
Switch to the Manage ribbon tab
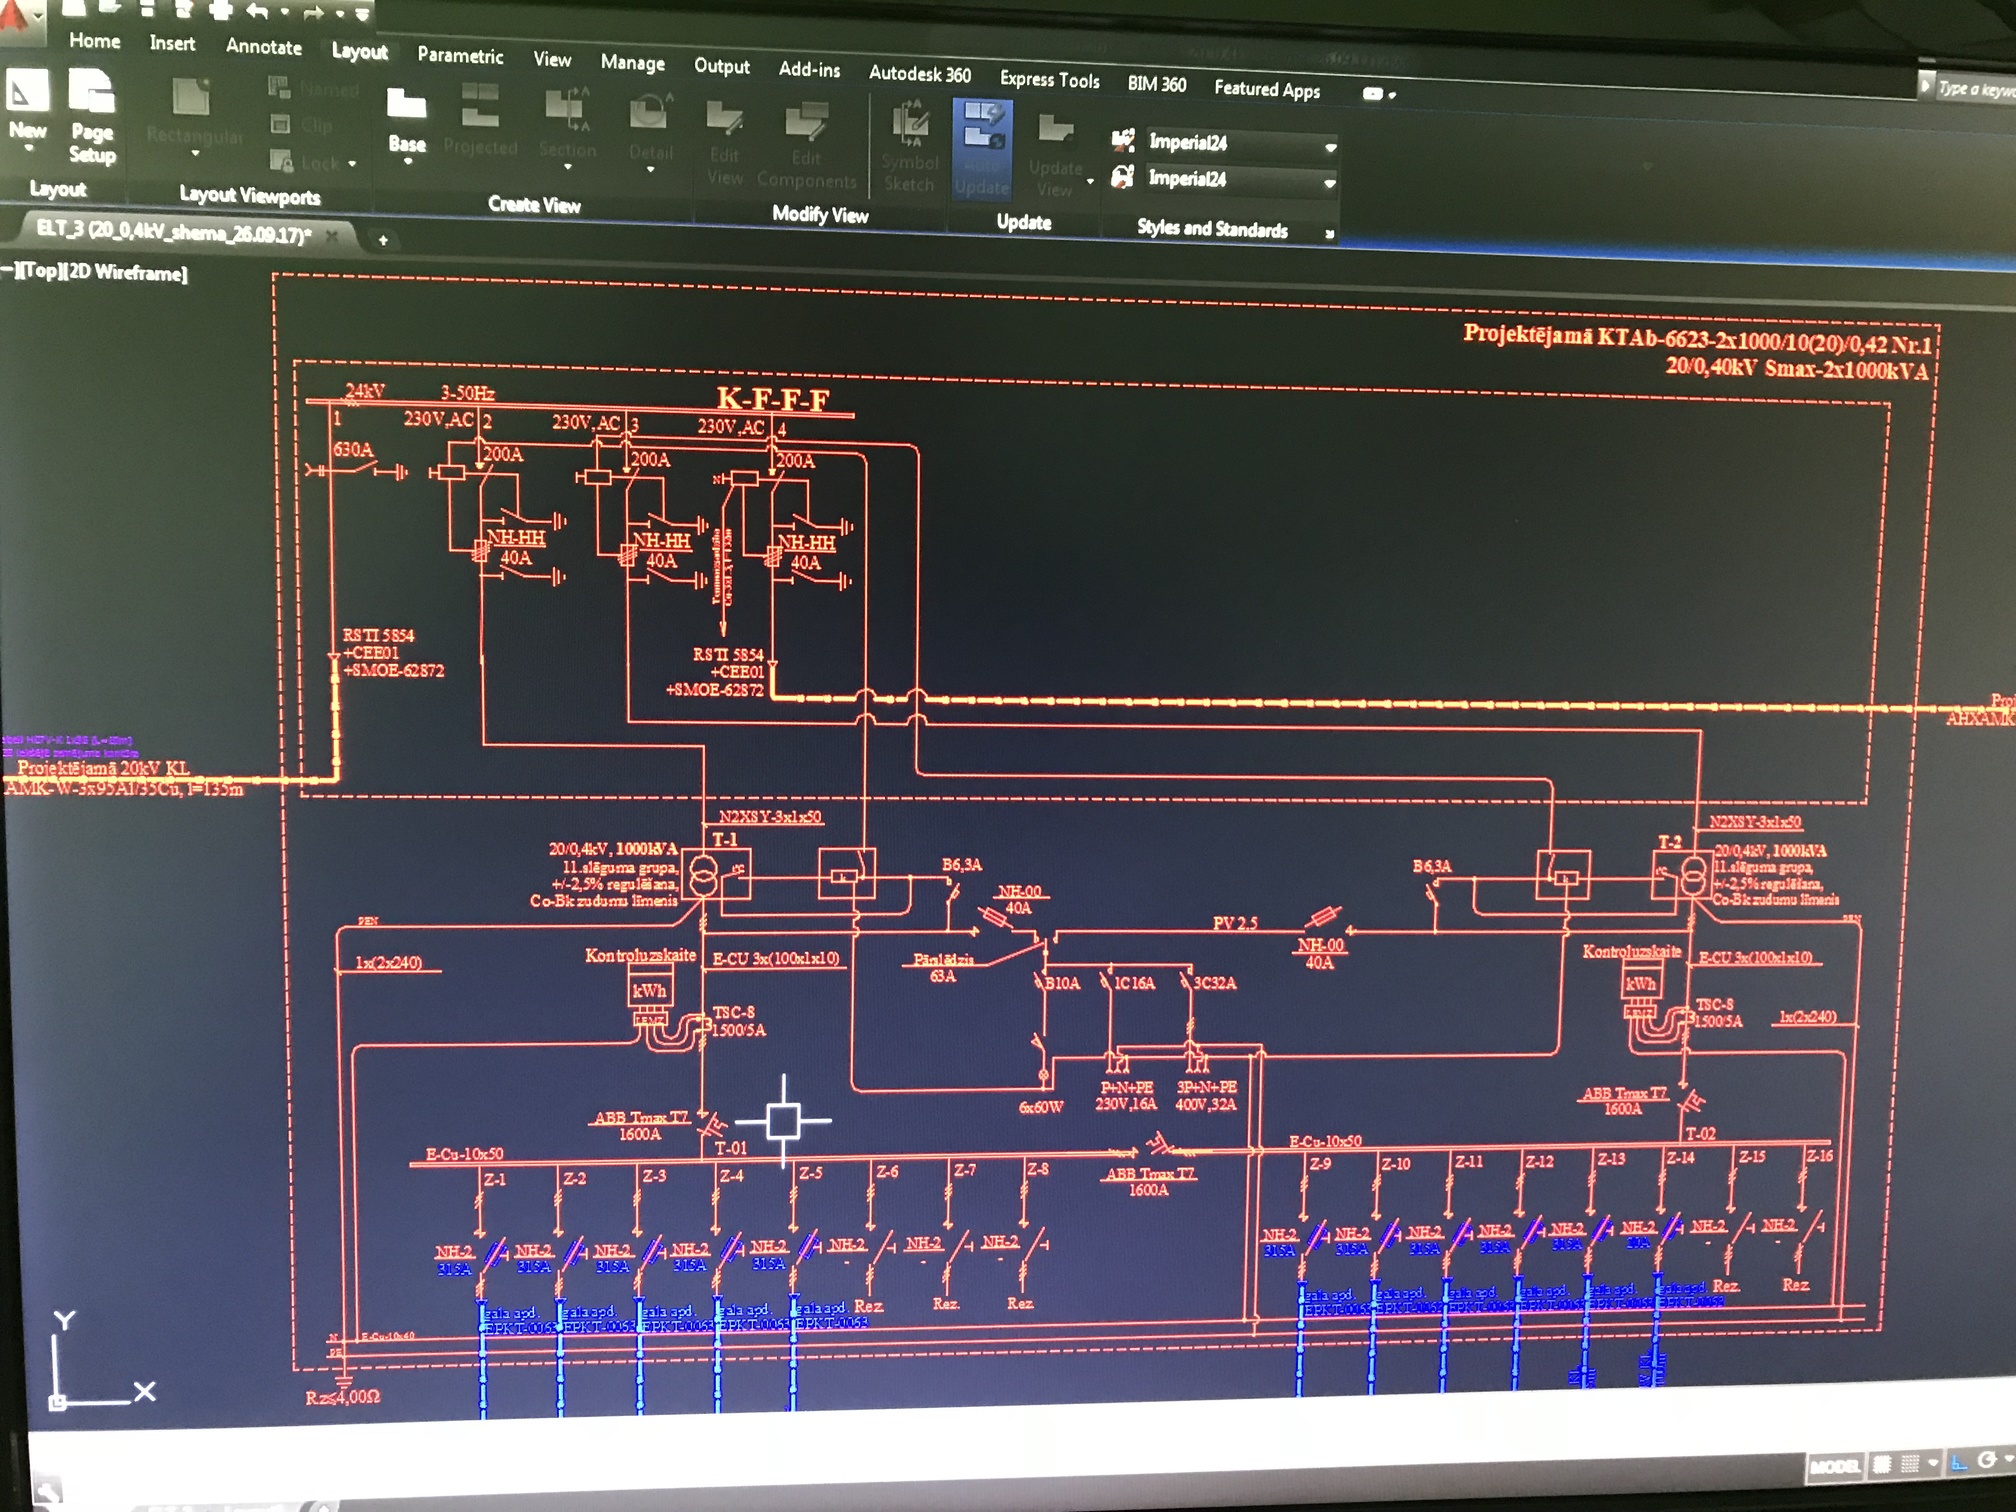(x=633, y=62)
